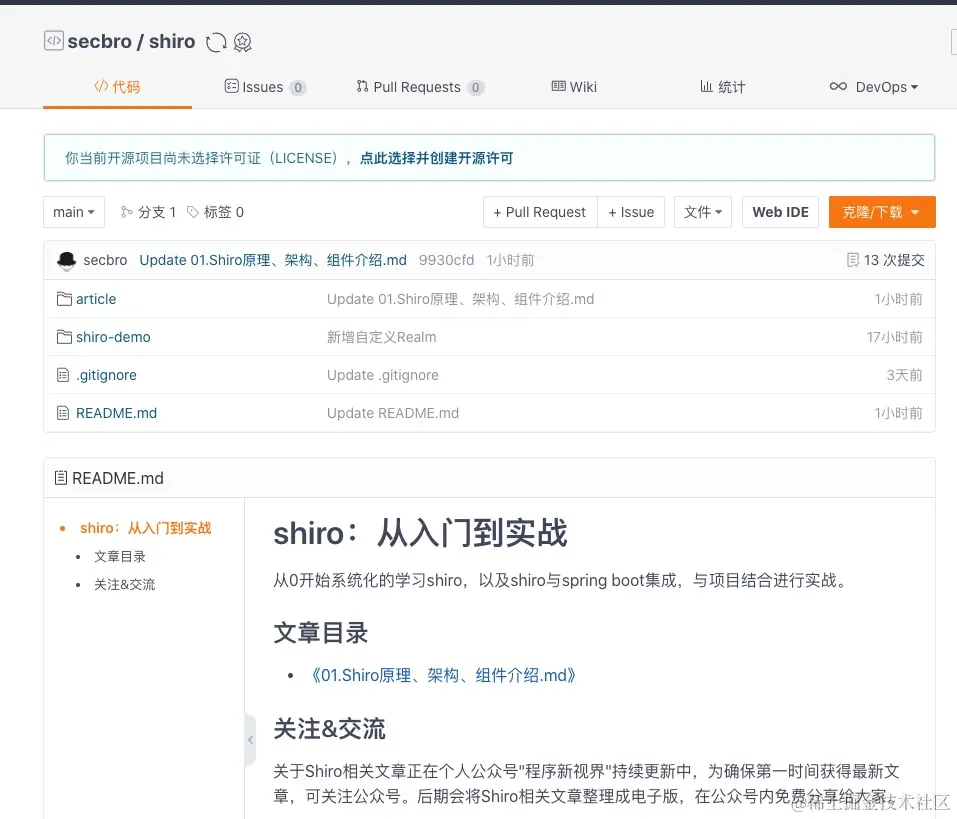The width and height of the screenshot is (957, 819).
Task: Click the + Pull Request button
Action: coord(539,212)
